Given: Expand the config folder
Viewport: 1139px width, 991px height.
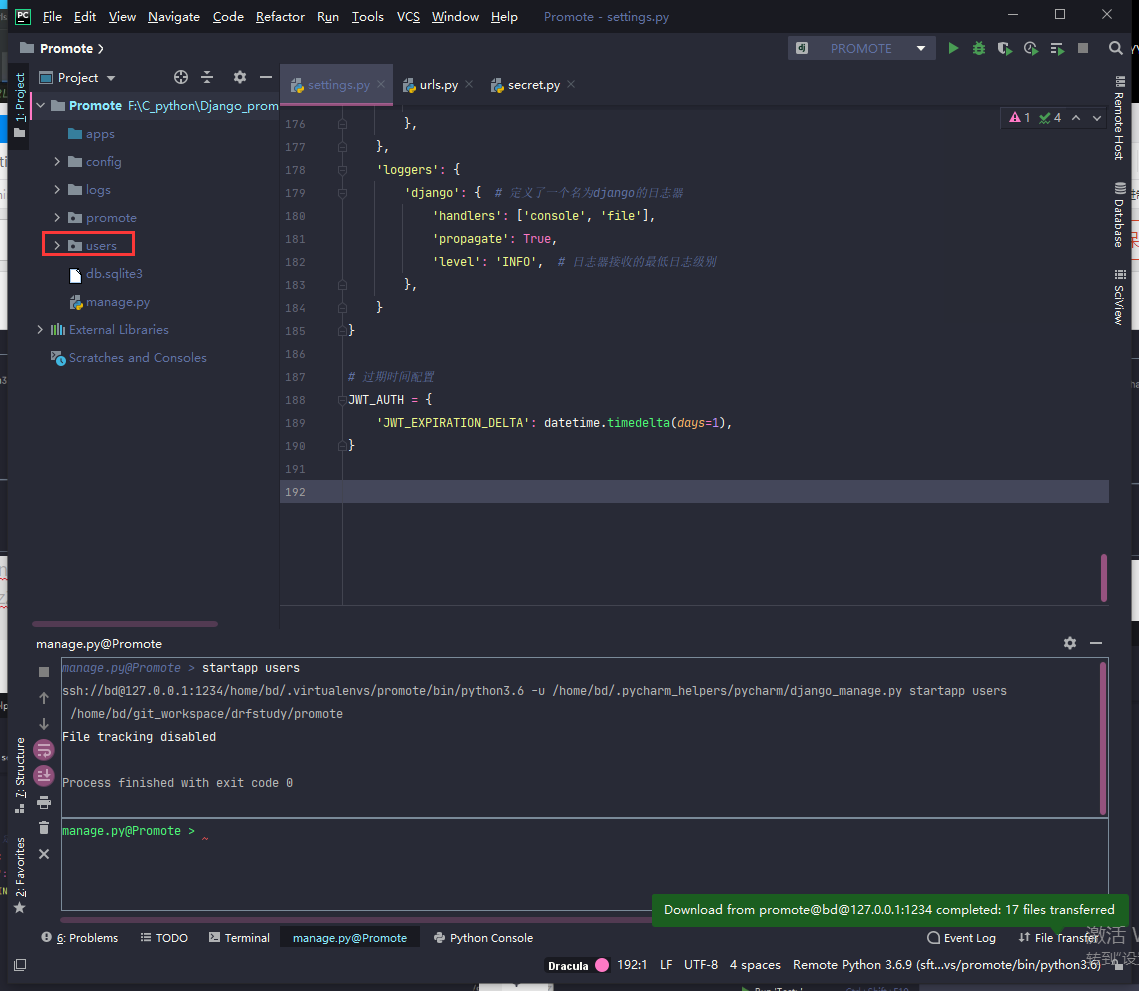Looking at the screenshot, I should pyautogui.click(x=57, y=161).
